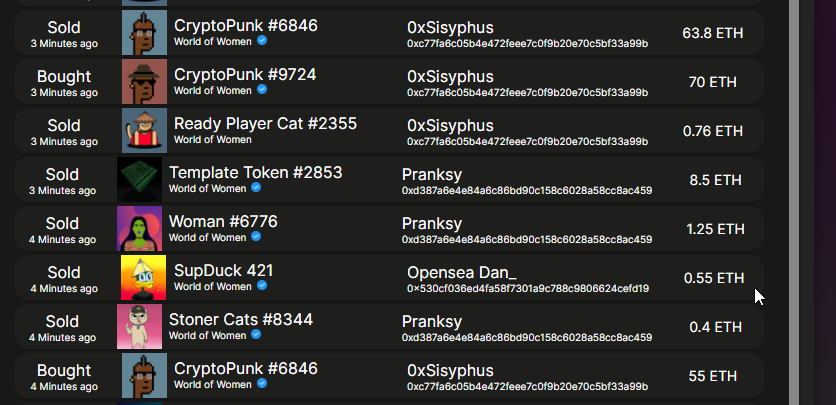Viewport: 836px width, 405px height.
Task: Click verified badge in the 63.8 ETH row
Action: click(262, 41)
